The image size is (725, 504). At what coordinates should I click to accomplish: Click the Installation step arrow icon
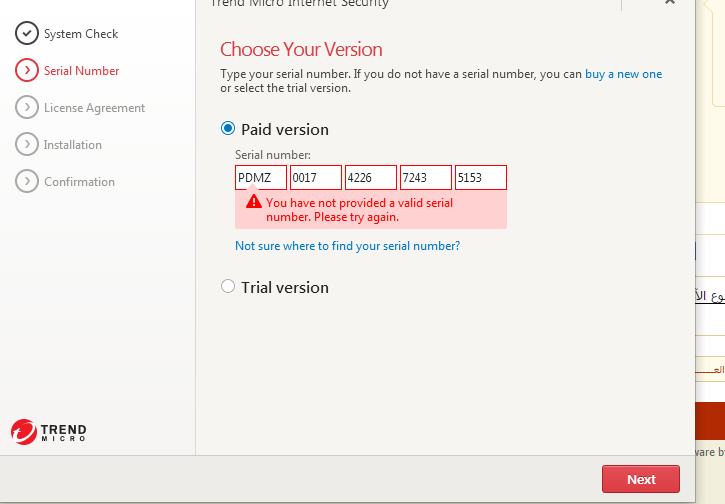pyautogui.click(x=27, y=144)
